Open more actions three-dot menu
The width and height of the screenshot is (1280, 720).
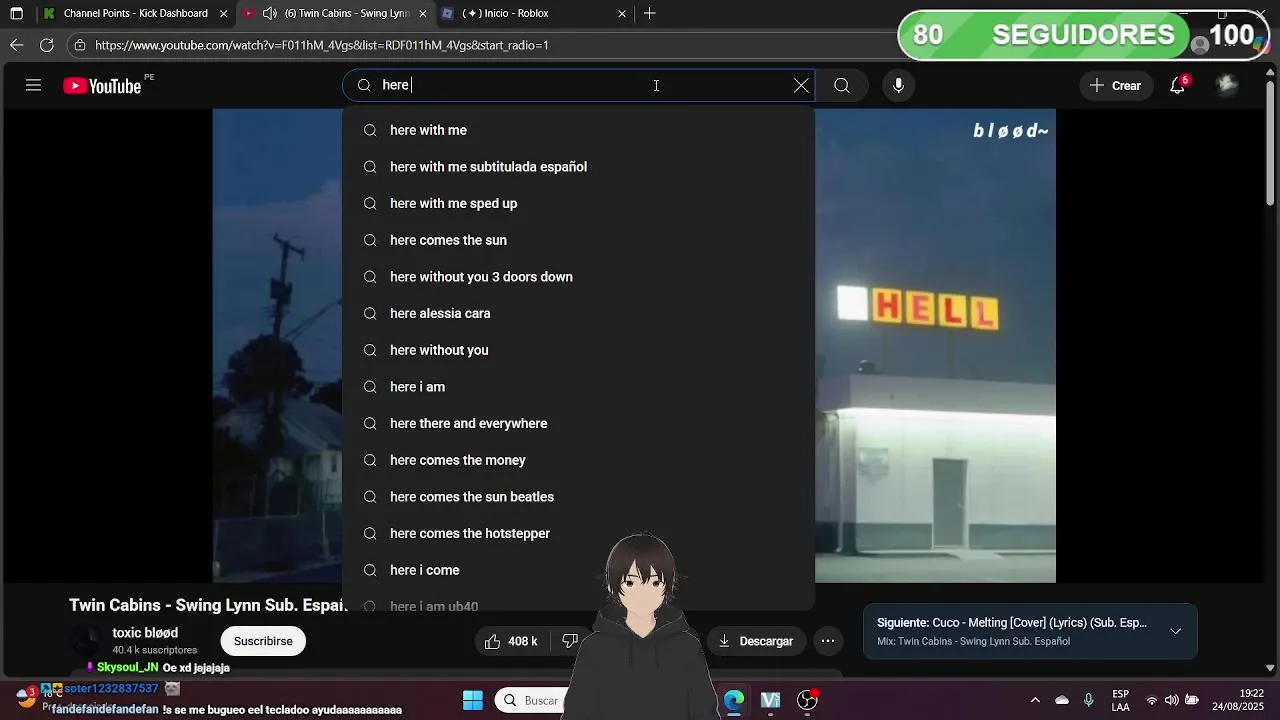point(828,641)
